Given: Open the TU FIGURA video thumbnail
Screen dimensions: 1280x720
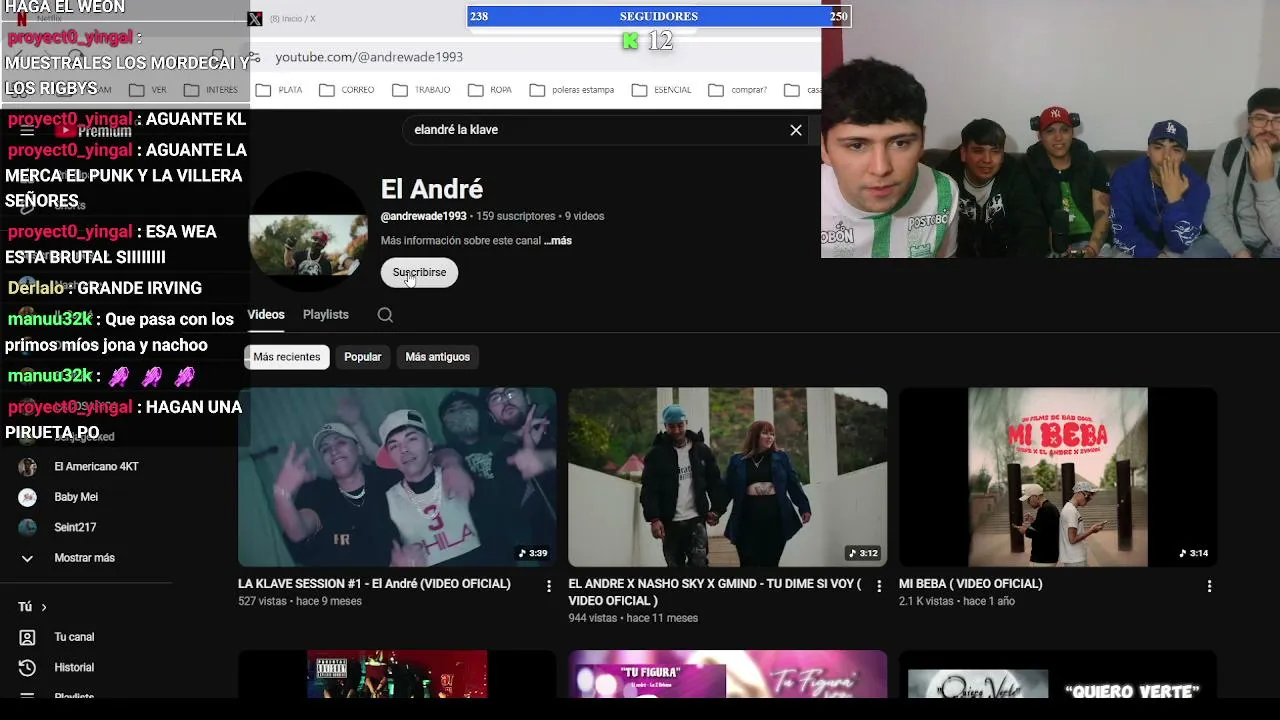Looking at the screenshot, I should (x=727, y=675).
